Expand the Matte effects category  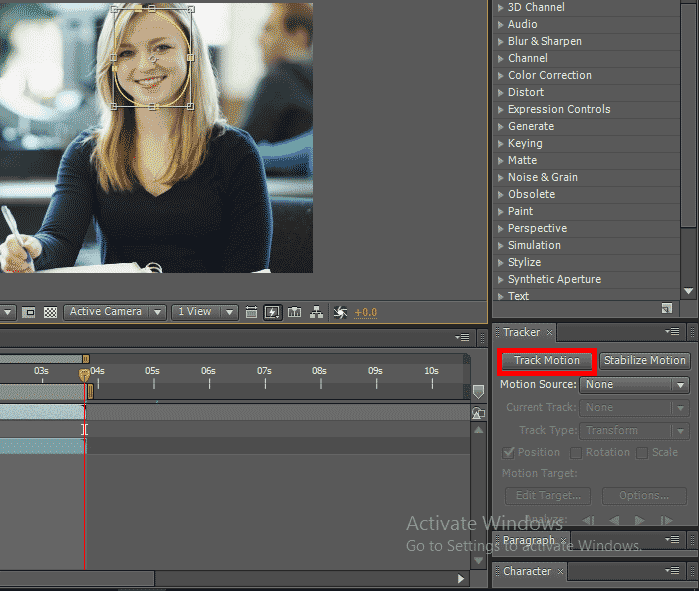click(501, 160)
